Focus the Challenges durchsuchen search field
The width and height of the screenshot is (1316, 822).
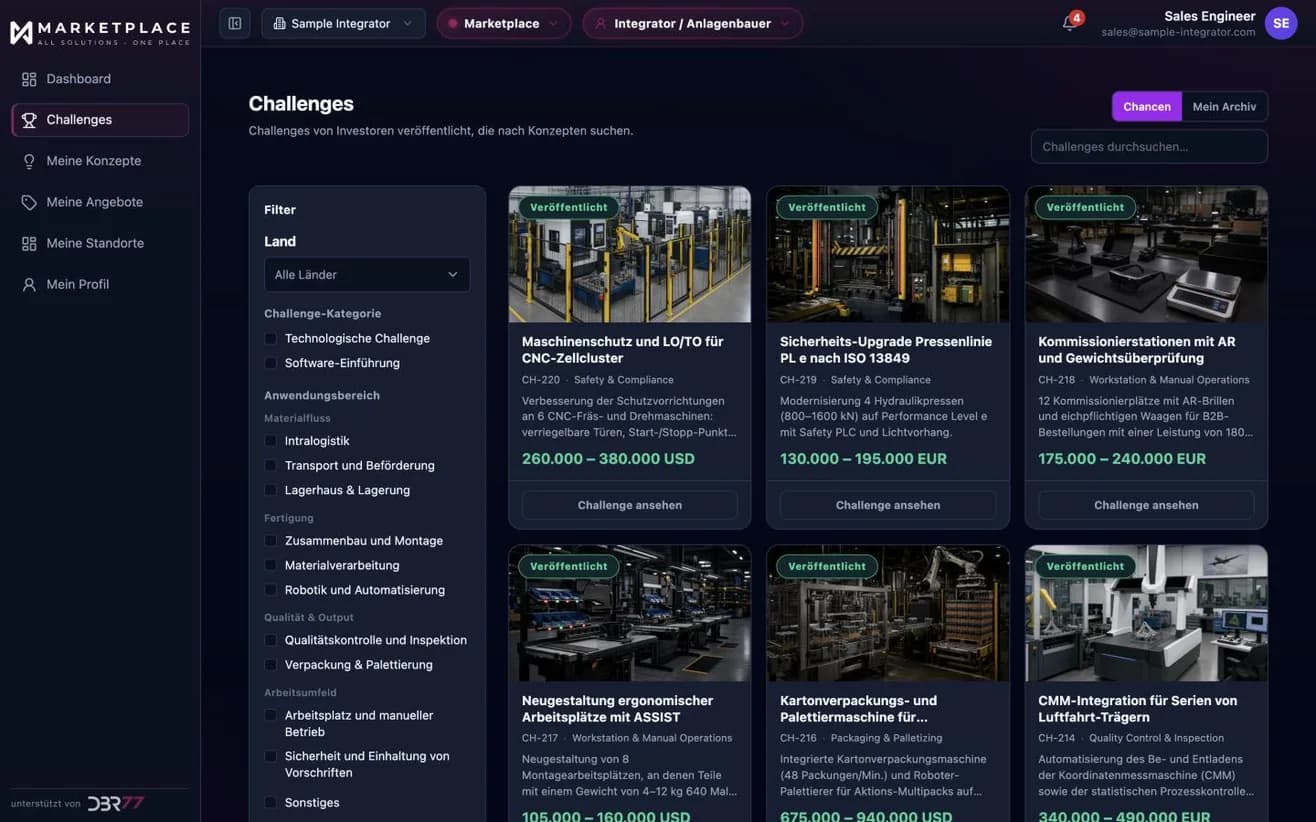(1149, 147)
